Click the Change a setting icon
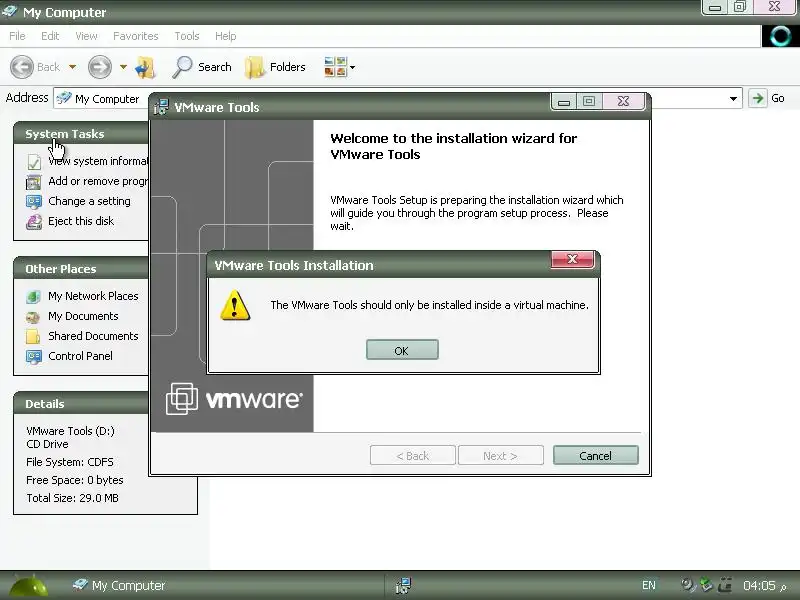This screenshot has width=800, height=600. [34, 202]
